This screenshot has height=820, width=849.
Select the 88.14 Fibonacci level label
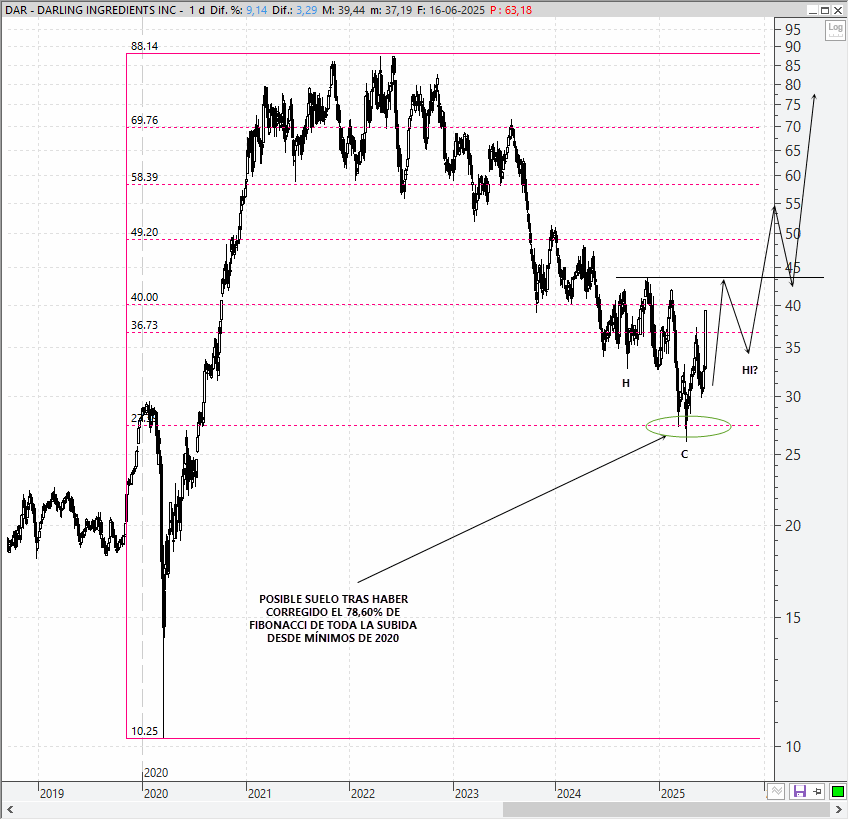tap(145, 46)
